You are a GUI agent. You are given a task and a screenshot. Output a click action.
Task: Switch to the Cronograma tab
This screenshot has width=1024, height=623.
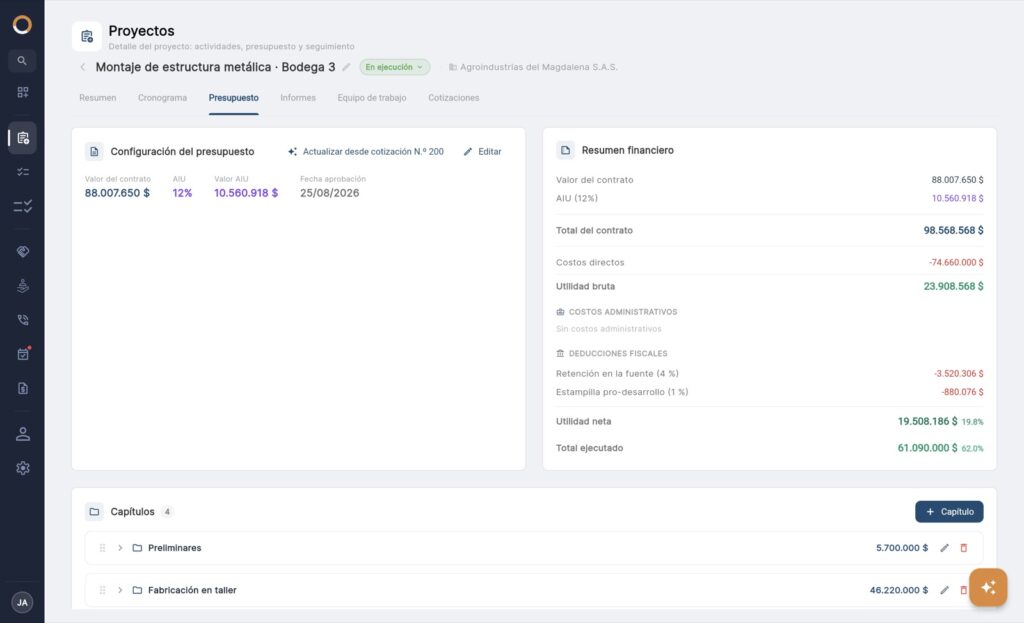click(162, 98)
